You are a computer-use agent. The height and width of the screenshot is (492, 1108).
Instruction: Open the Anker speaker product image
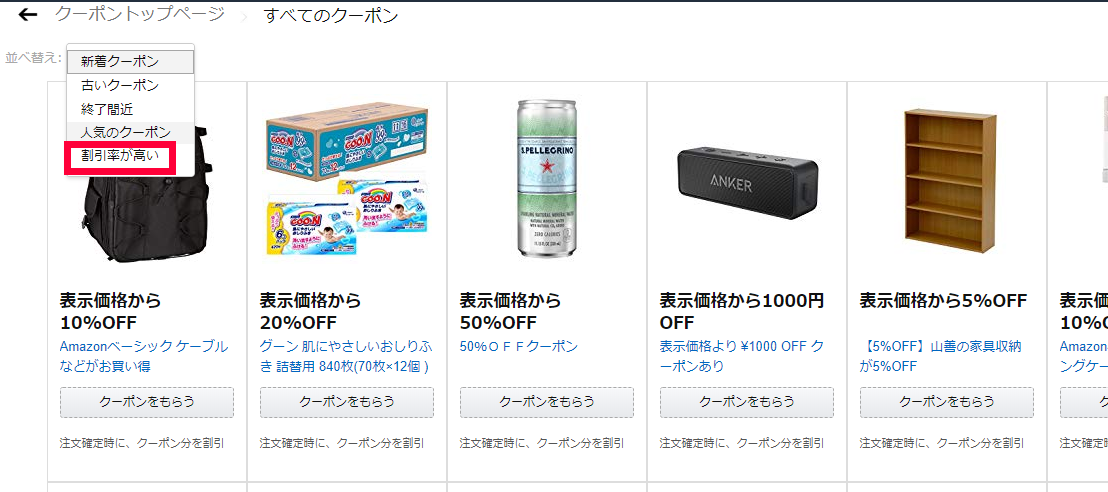746,181
